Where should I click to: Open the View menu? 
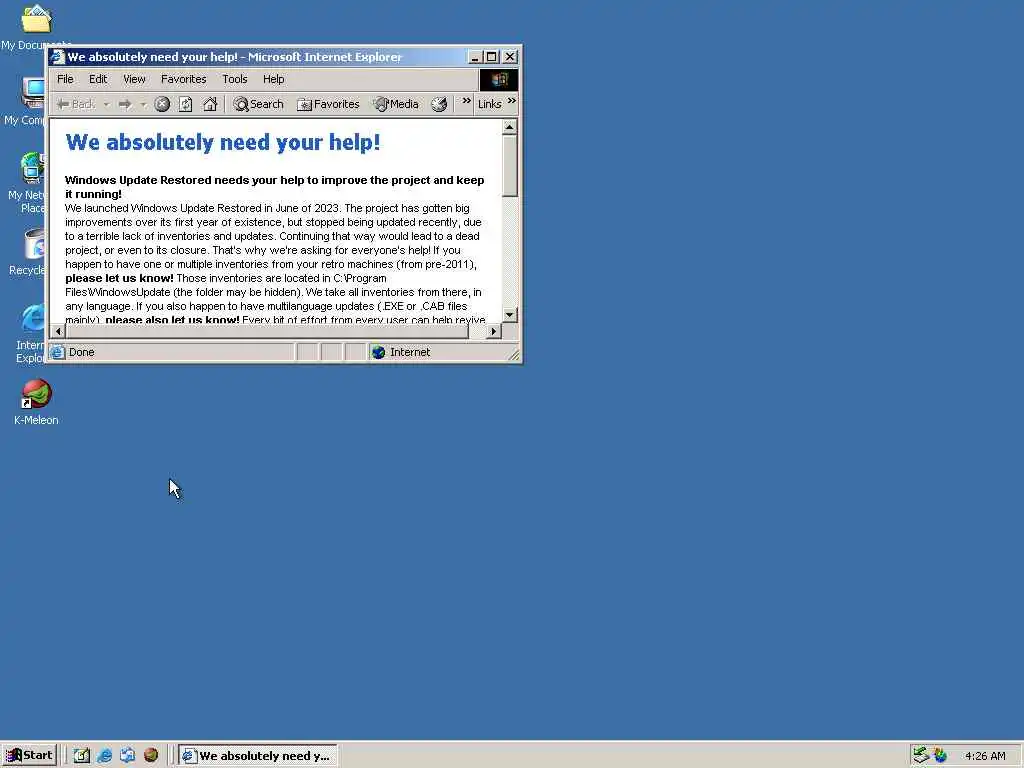[x=134, y=79]
